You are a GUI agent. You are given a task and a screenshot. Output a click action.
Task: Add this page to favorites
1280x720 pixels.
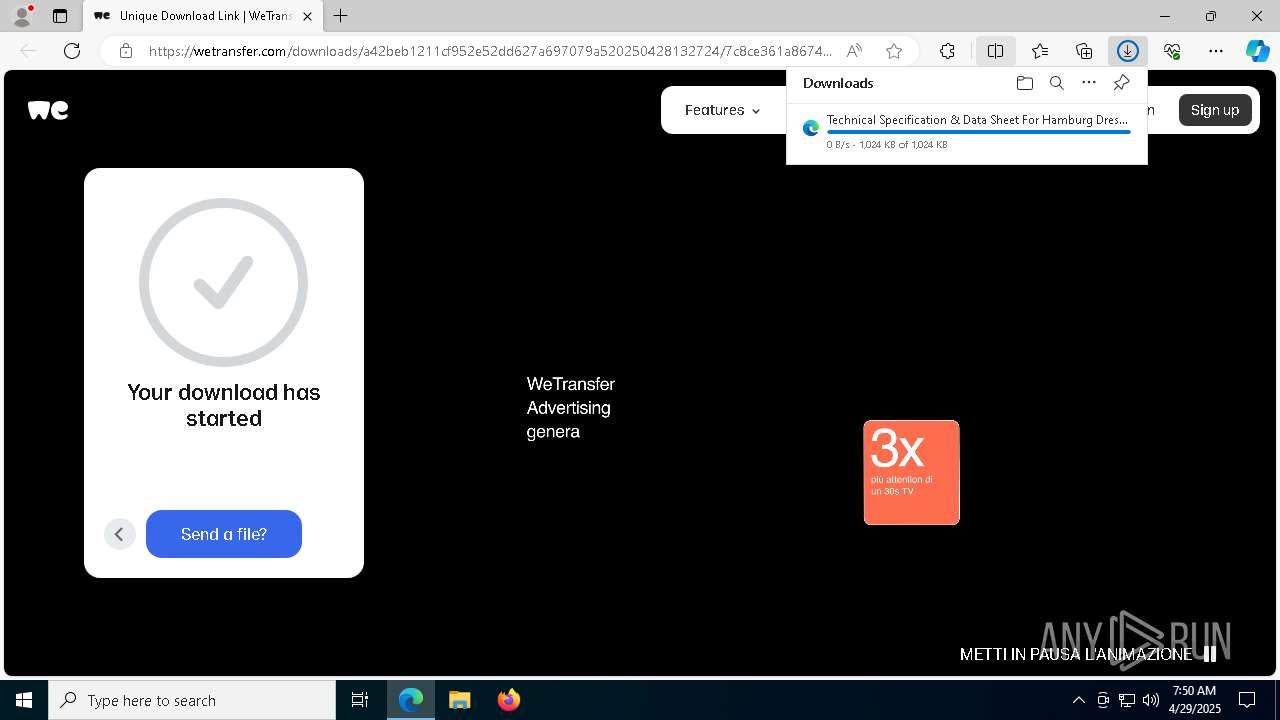pyautogui.click(x=894, y=51)
